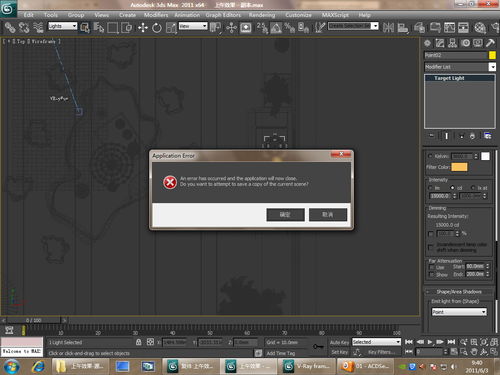Activate Select and Scale tool
The height and width of the screenshot is (375, 500).
pos(171,27)
